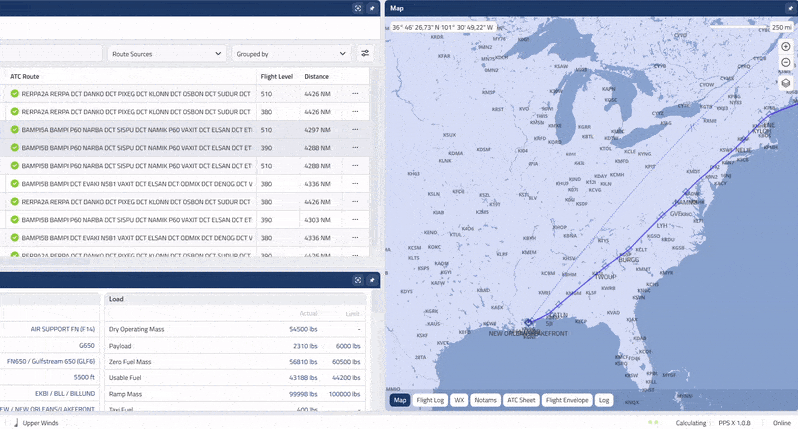This screenshot has width=798, height=429.
Task: Click Payload actual value 2310 lbs
Action: 305,346
